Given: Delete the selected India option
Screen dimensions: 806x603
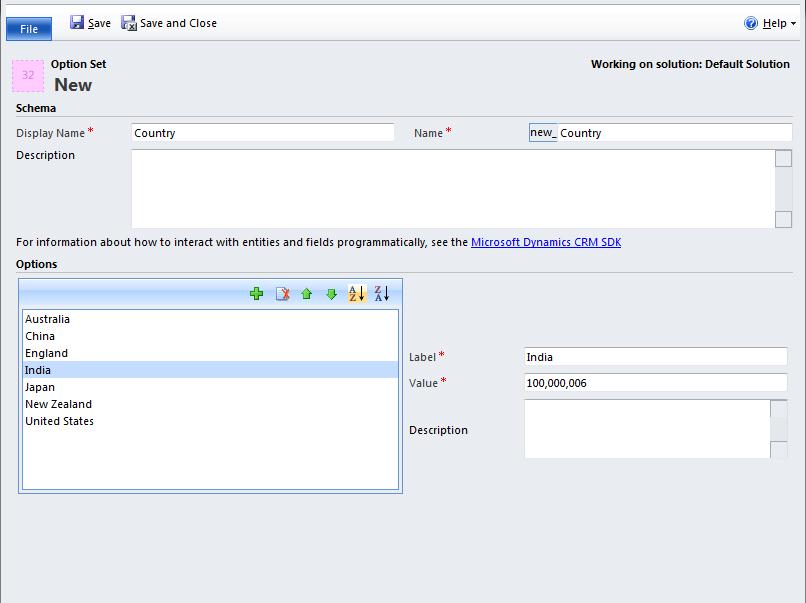Looking at the screenshot, I should click(x=282, y=293).
